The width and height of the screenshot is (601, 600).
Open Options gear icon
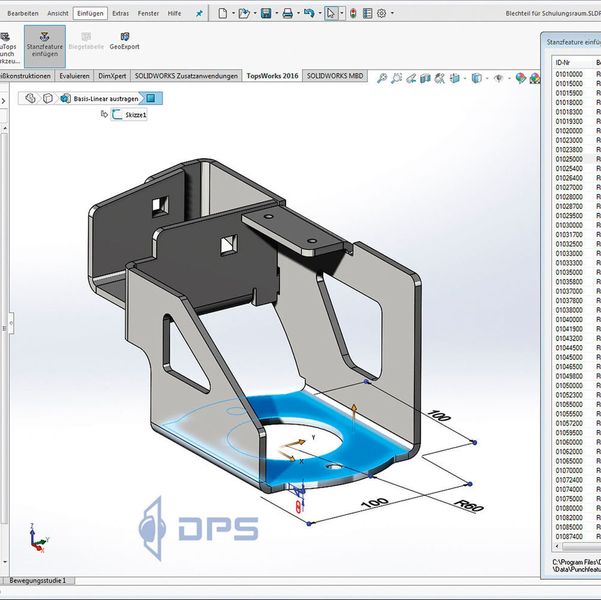[381, 13]
